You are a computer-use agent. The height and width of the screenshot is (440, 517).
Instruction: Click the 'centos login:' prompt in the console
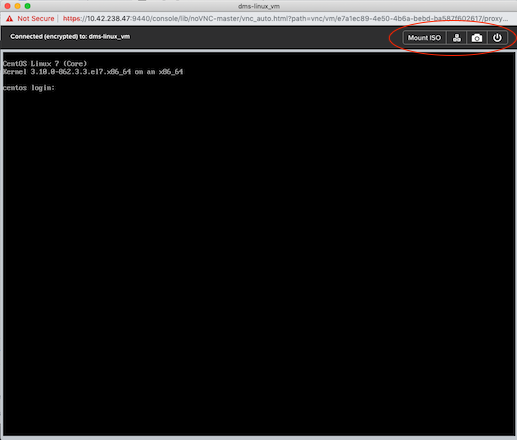[29, 88]
